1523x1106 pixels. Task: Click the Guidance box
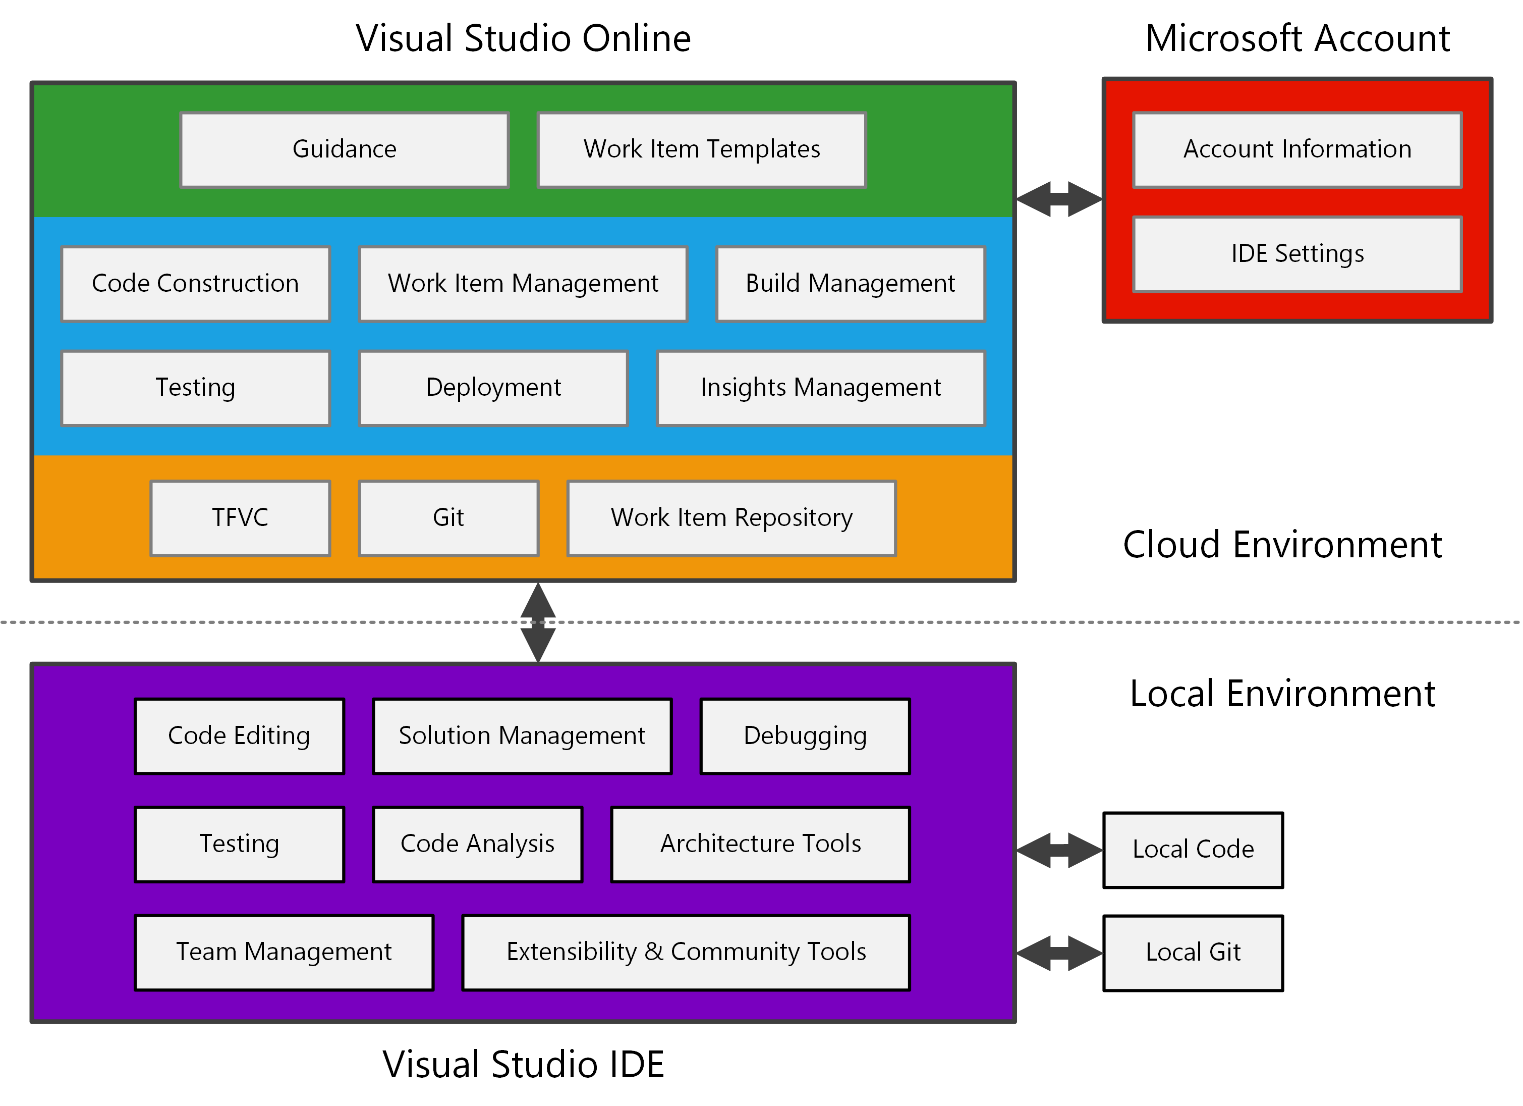[344, 150]
